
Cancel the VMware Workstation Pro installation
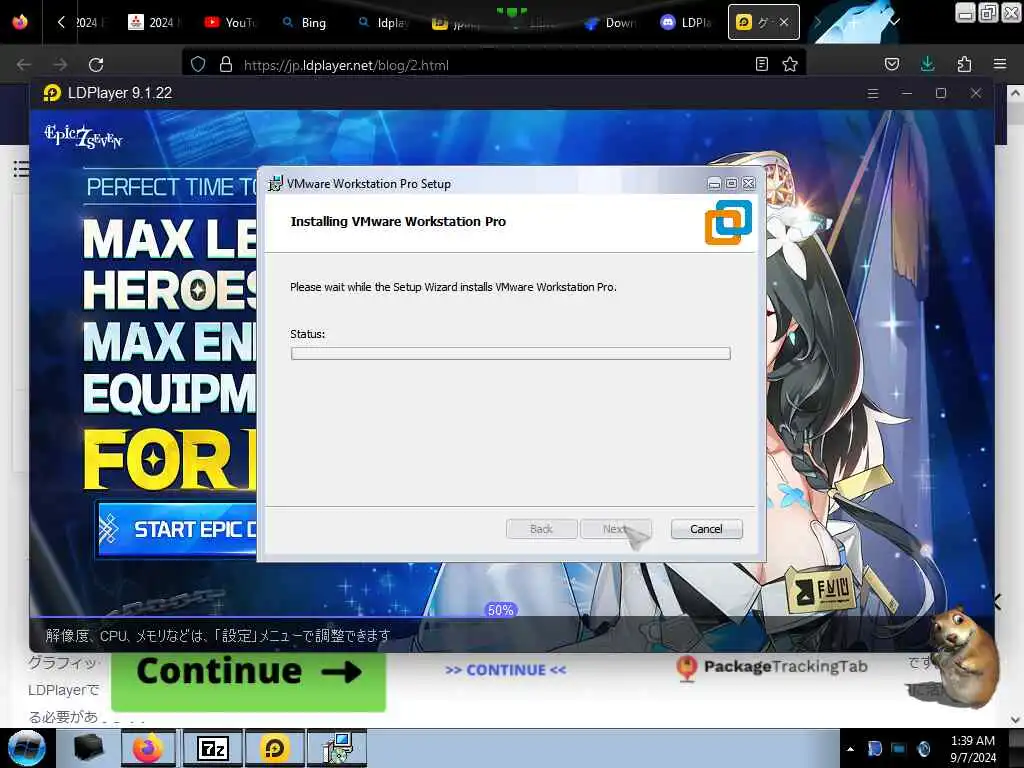[706, 529]
